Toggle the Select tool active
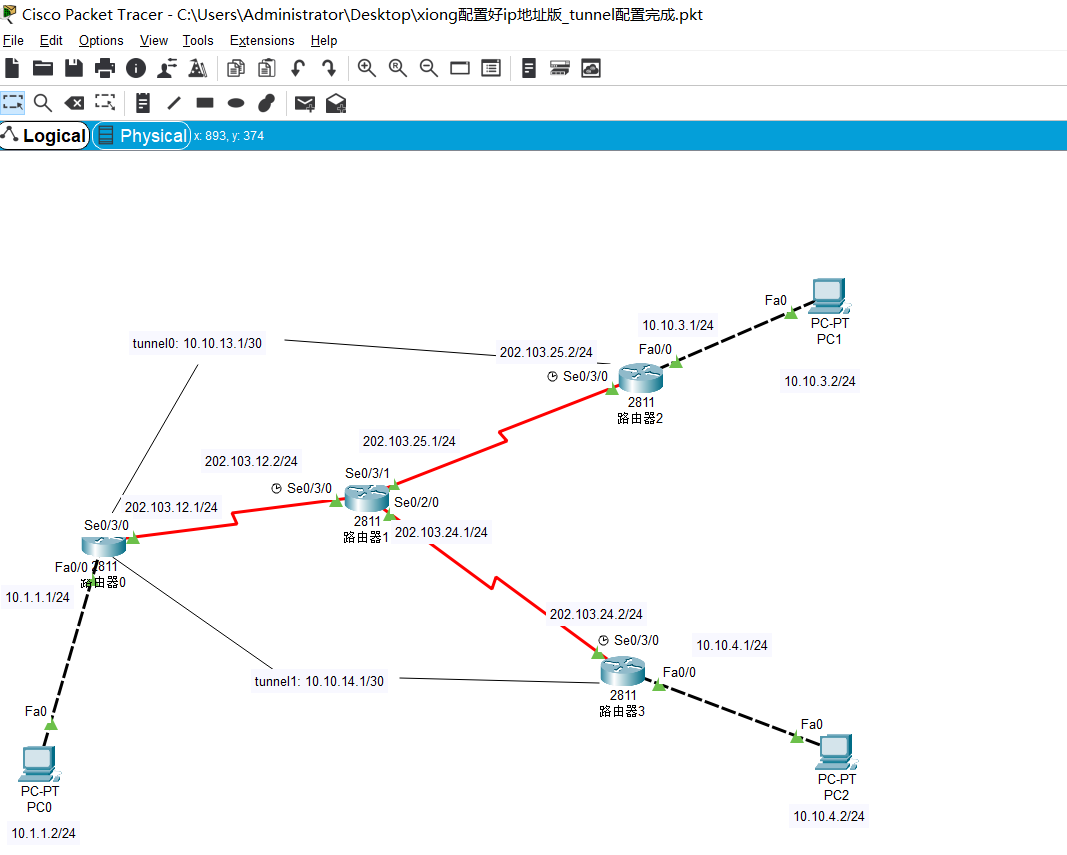 pos(13,102)
